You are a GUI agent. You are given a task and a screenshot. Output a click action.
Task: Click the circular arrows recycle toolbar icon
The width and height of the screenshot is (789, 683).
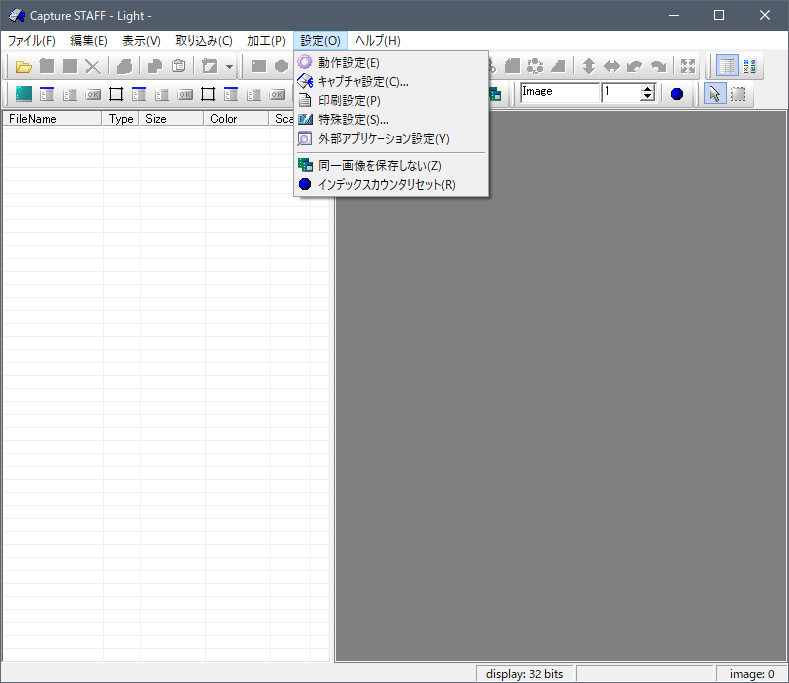534,66
